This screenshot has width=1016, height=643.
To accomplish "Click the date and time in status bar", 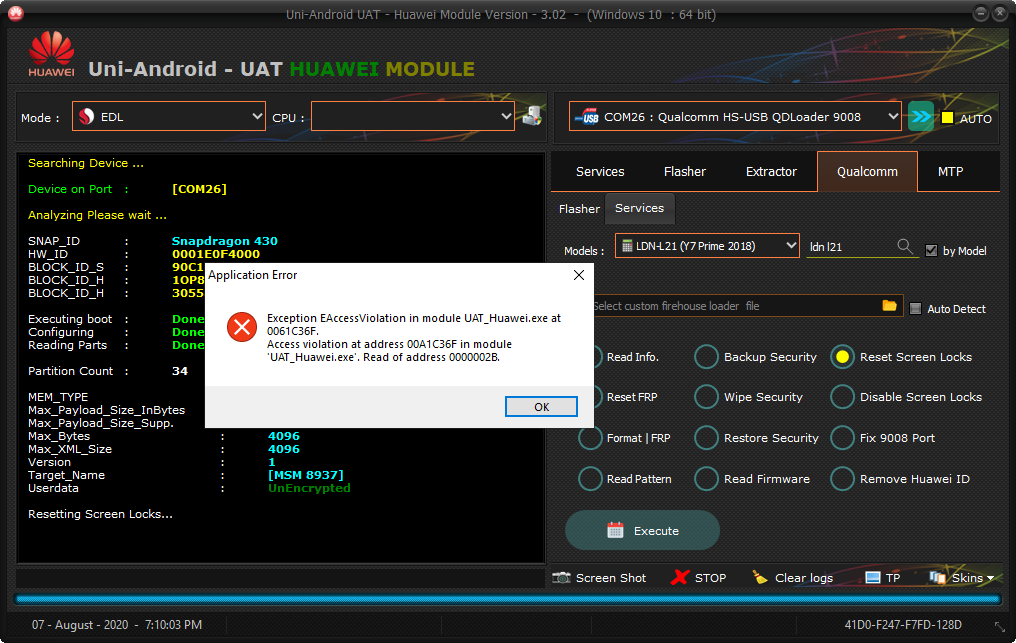I will click(117, 624).
